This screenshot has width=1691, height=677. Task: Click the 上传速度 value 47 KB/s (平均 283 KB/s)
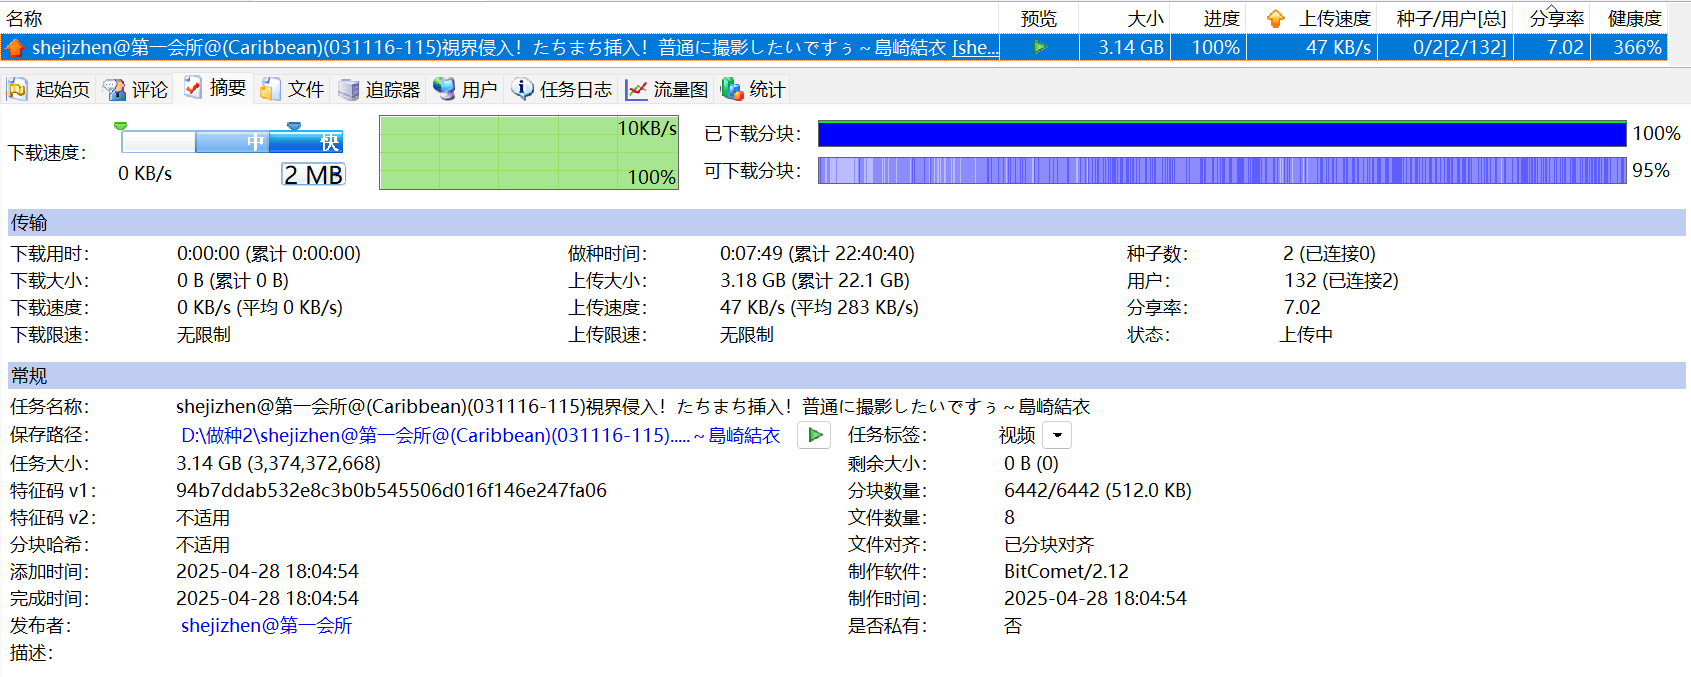click(x=819, y=308)
